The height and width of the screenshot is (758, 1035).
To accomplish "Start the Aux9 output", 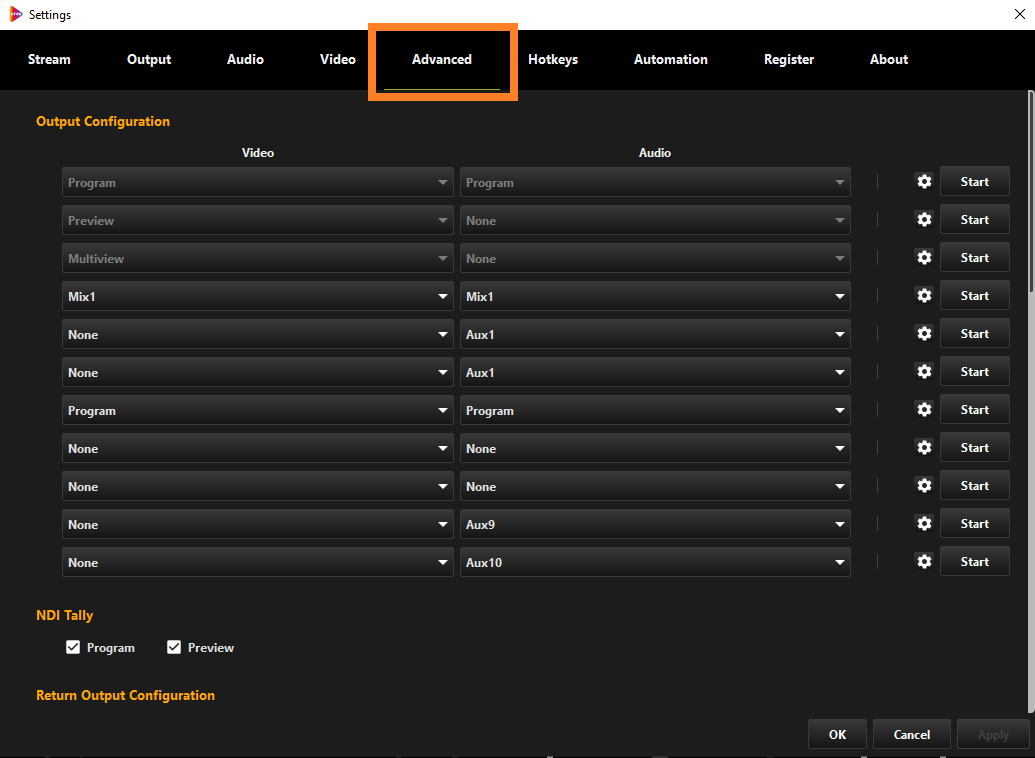I will tap(974, 524).
